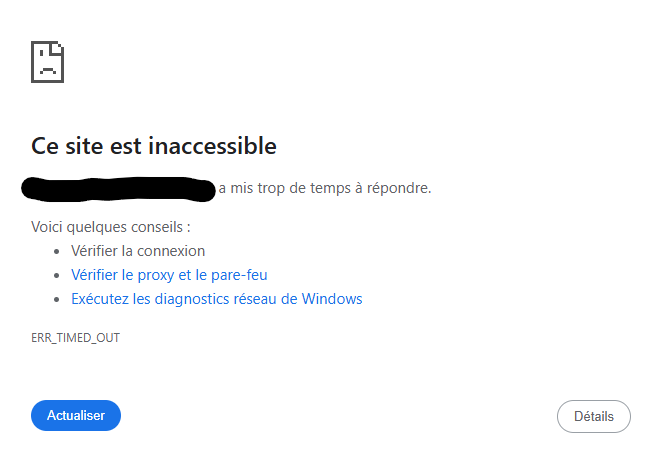Click the sad page error icon
This screenshot has height=464, width=665.
(49, 61)
